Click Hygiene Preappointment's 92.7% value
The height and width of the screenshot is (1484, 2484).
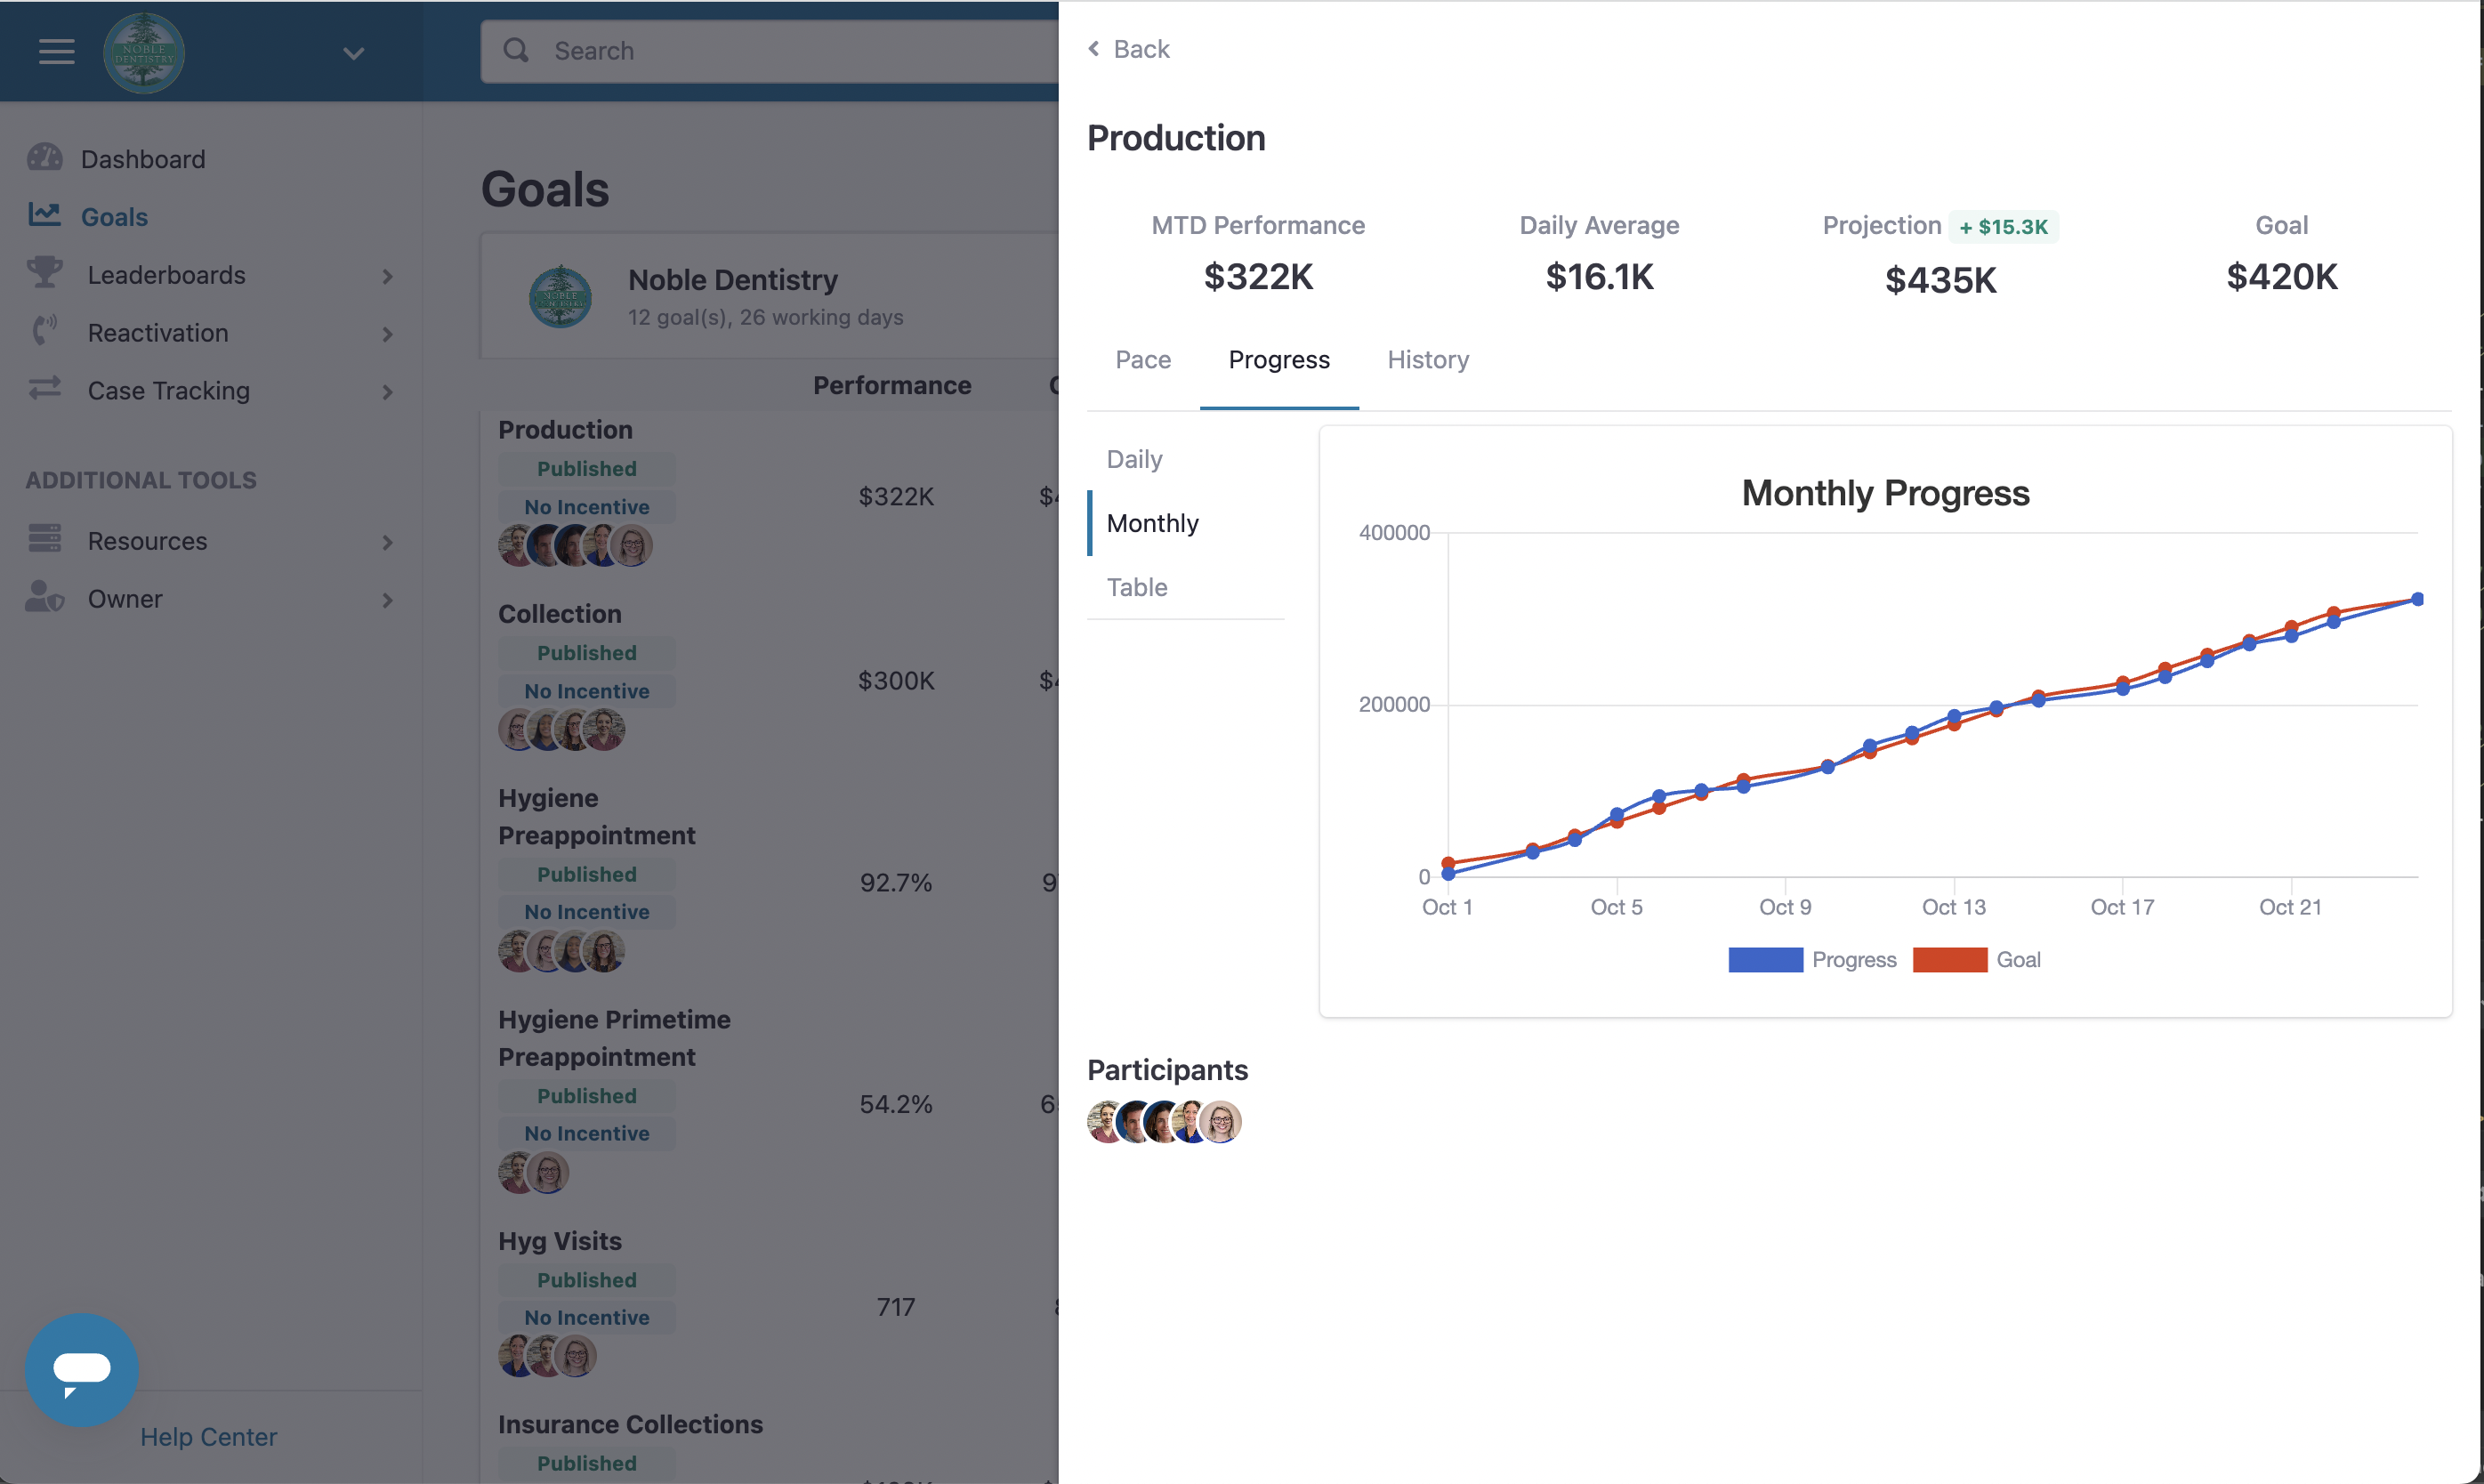click(x=896, y=883)
